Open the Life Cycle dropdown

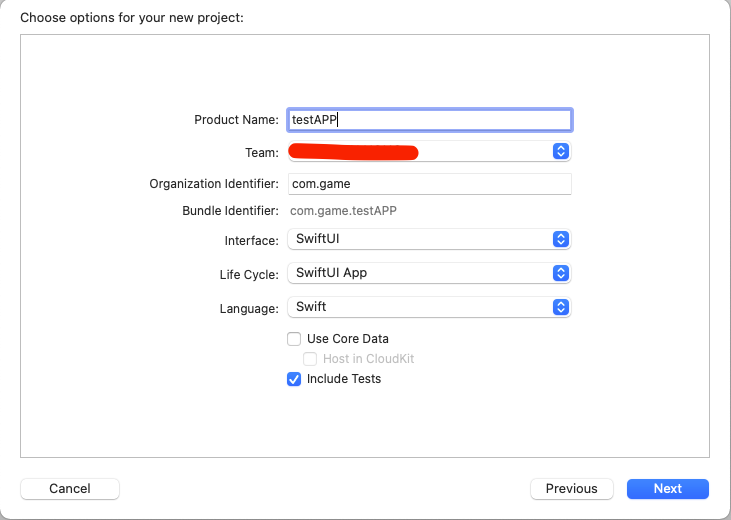coord(429,273)
